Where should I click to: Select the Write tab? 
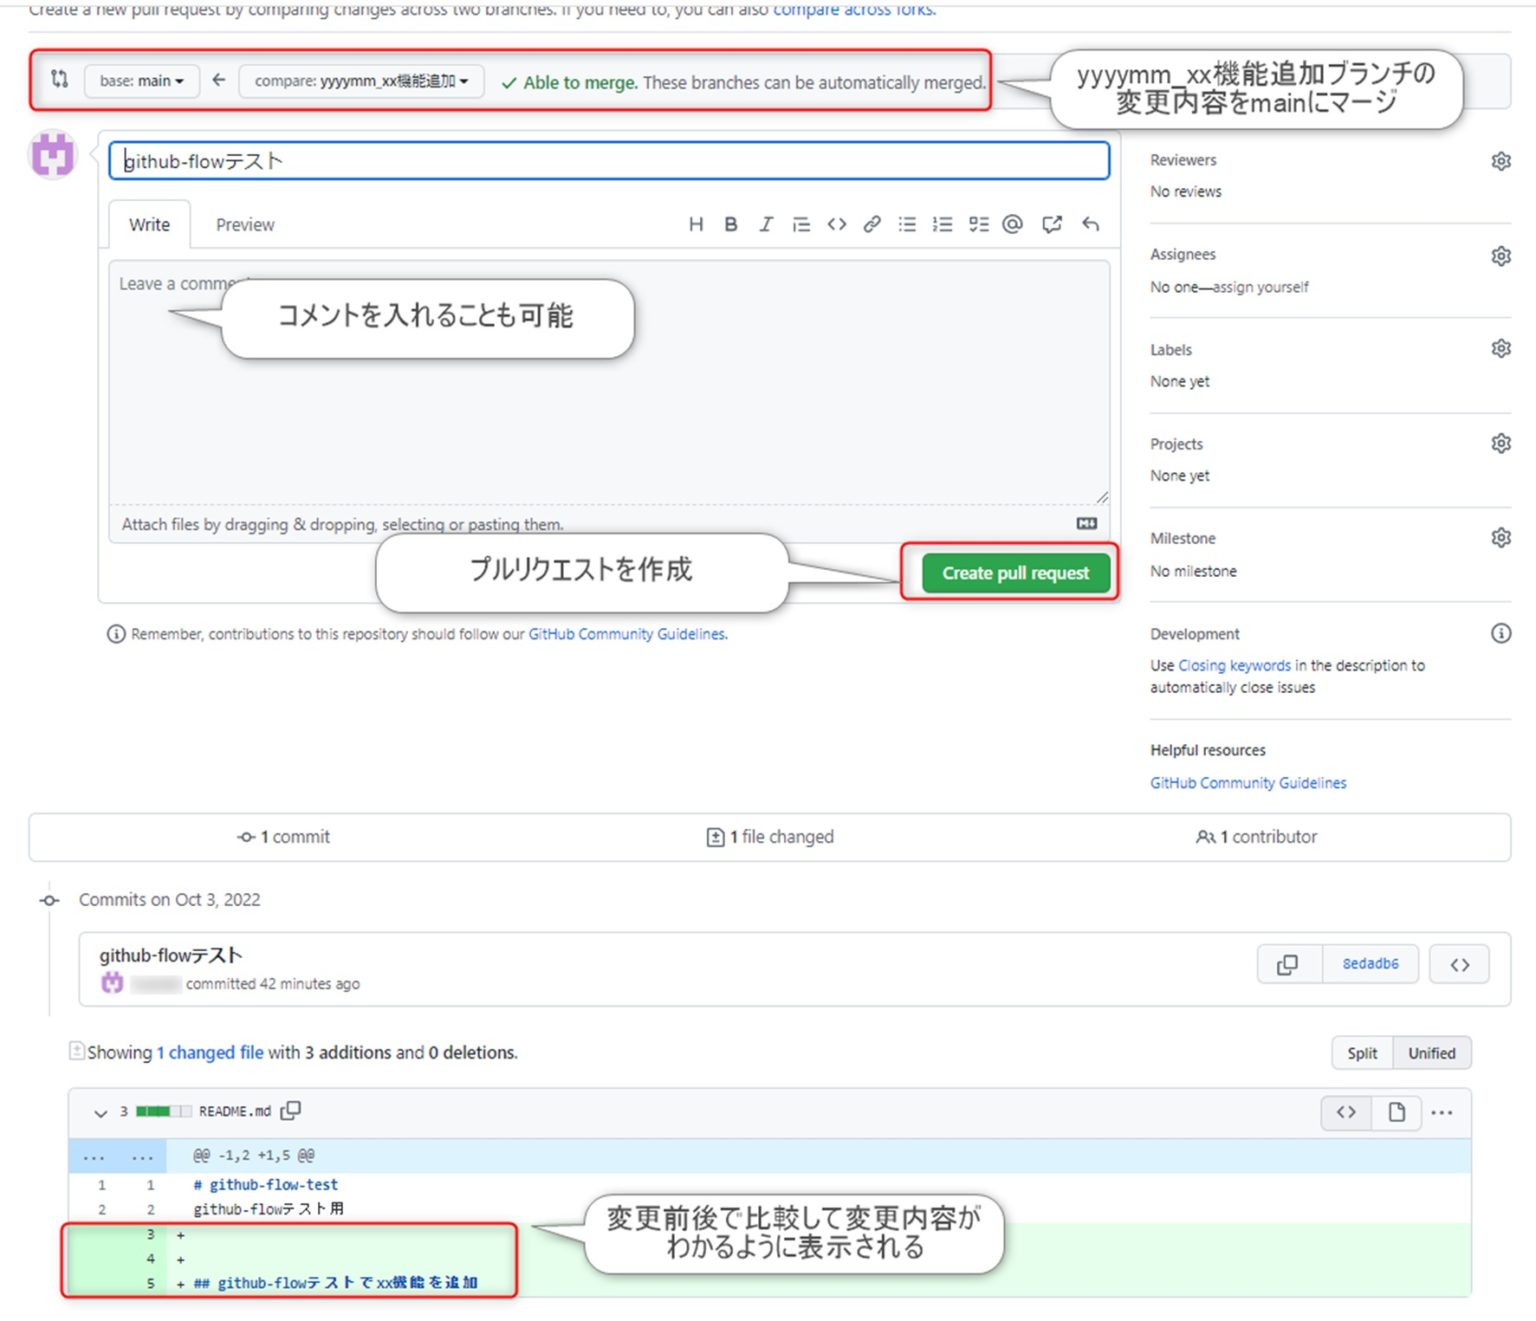tap(147, 224)
